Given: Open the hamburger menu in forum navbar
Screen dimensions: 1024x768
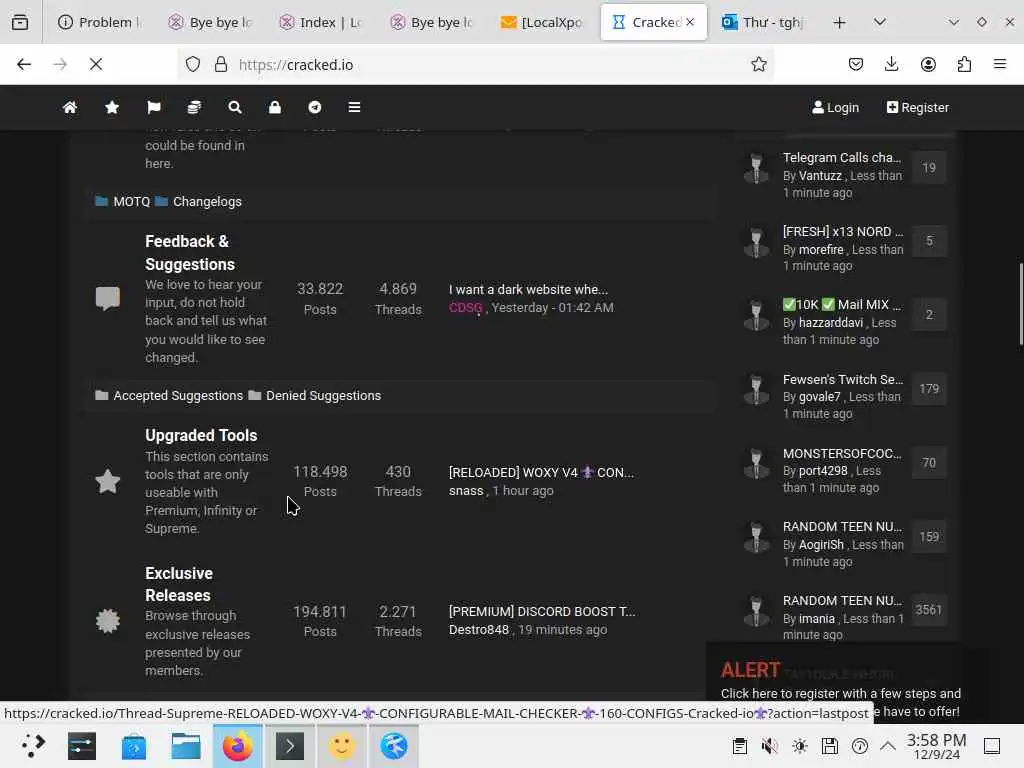Looking at the screenshot, I should tap(354, 107).
